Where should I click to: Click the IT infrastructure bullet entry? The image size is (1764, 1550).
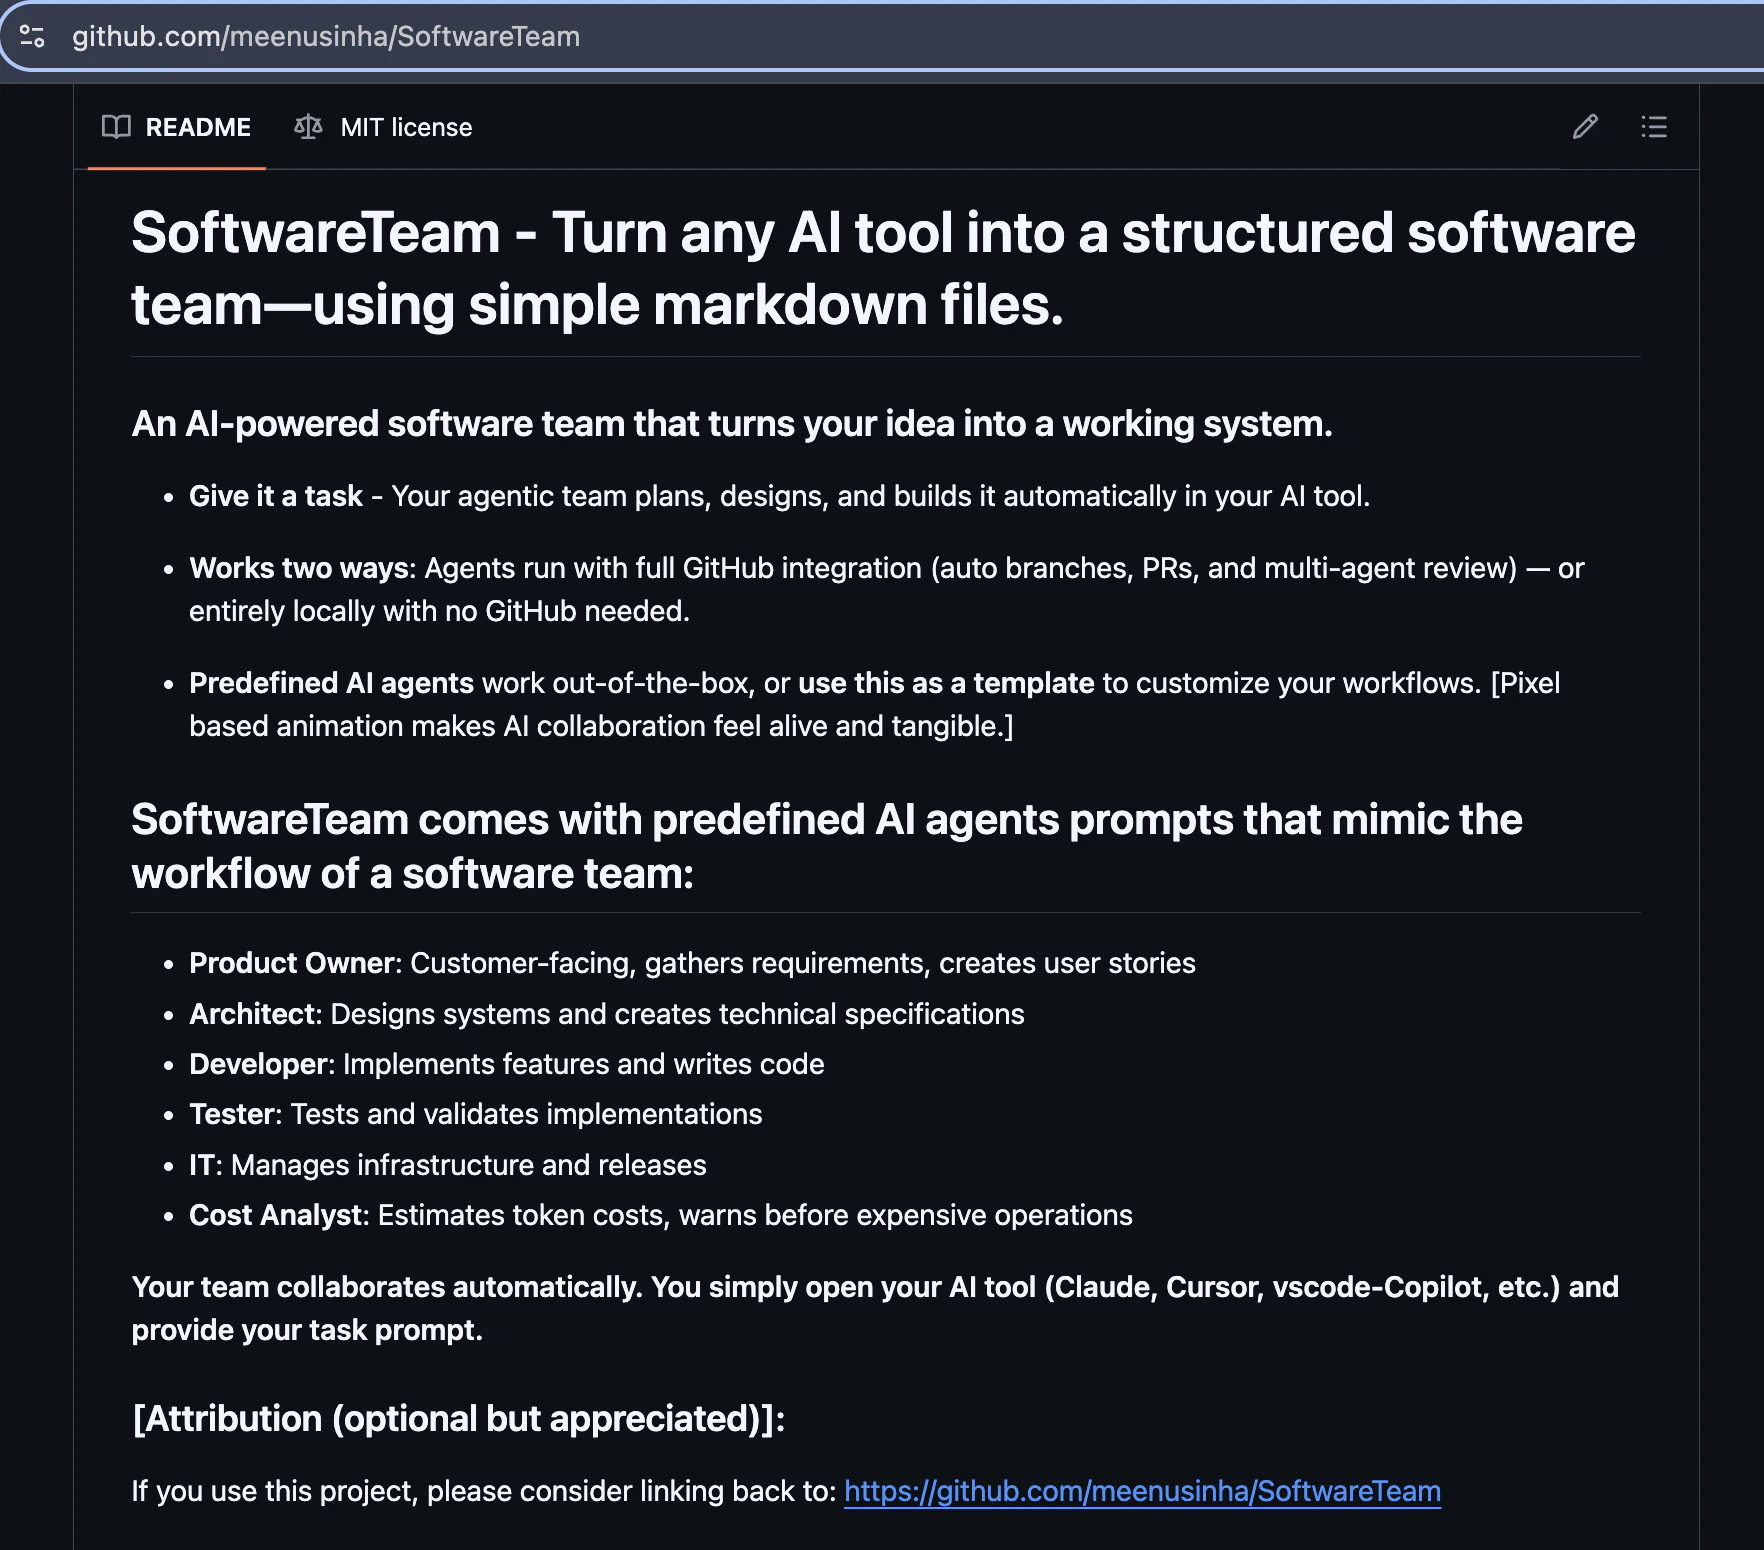coord(447,1164)
